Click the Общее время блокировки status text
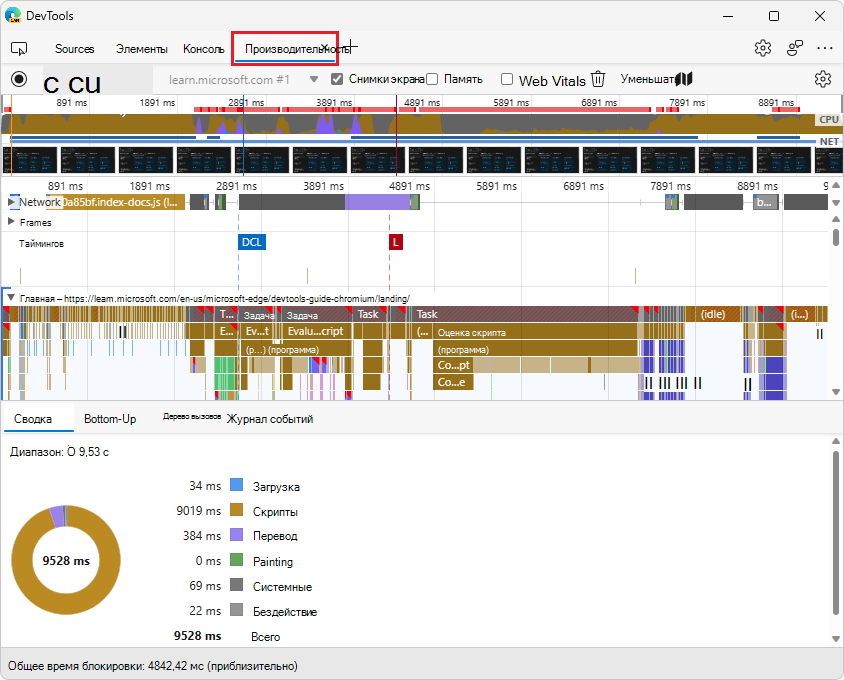 click(153, 666)
